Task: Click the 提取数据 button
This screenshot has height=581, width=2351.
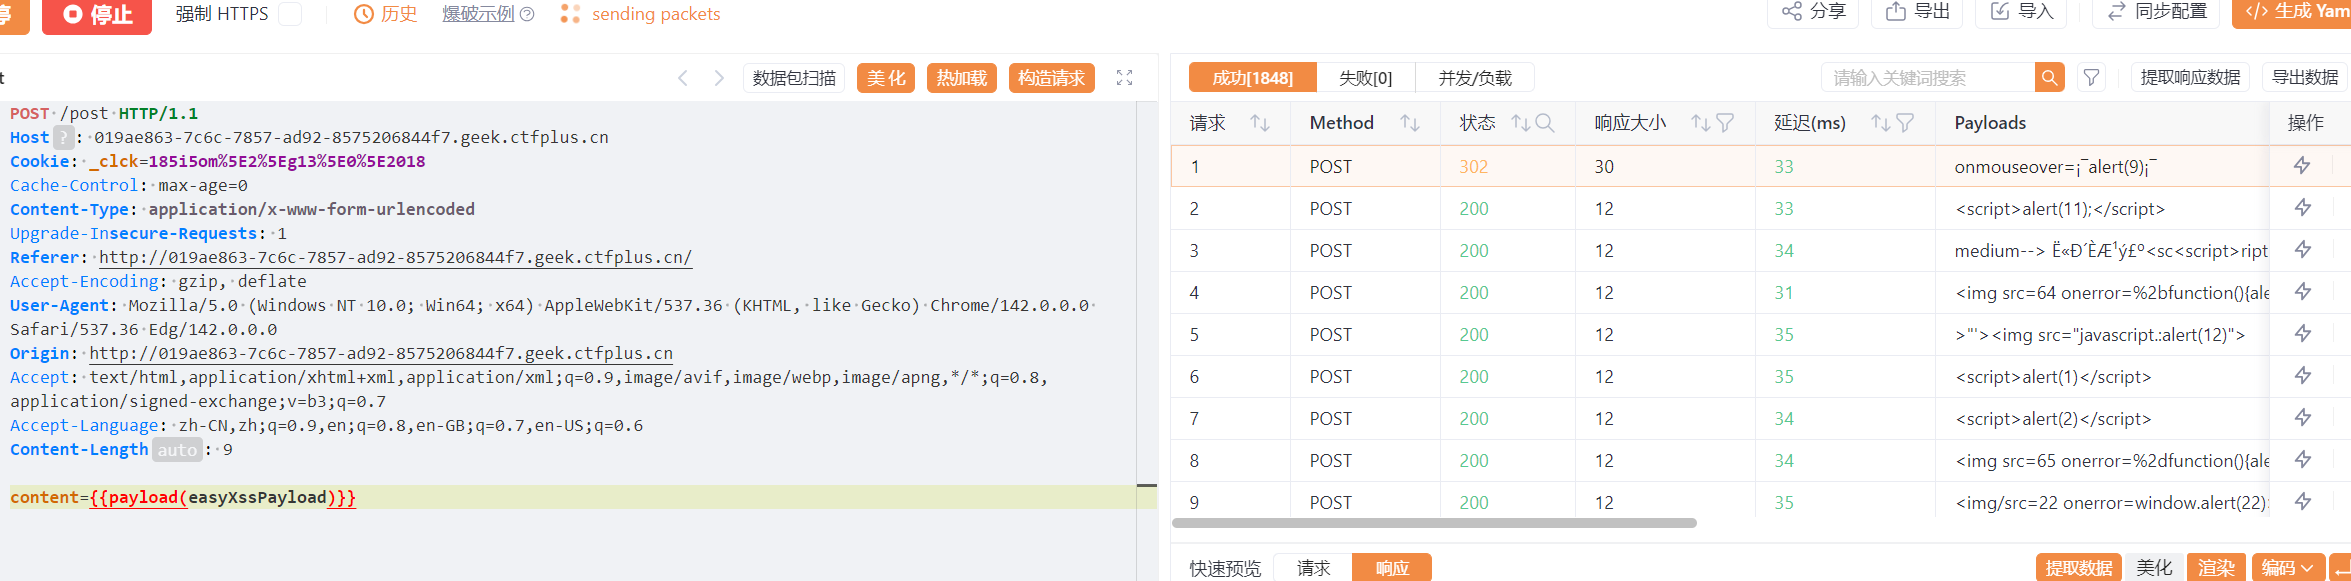Action: pos(2079,567)
